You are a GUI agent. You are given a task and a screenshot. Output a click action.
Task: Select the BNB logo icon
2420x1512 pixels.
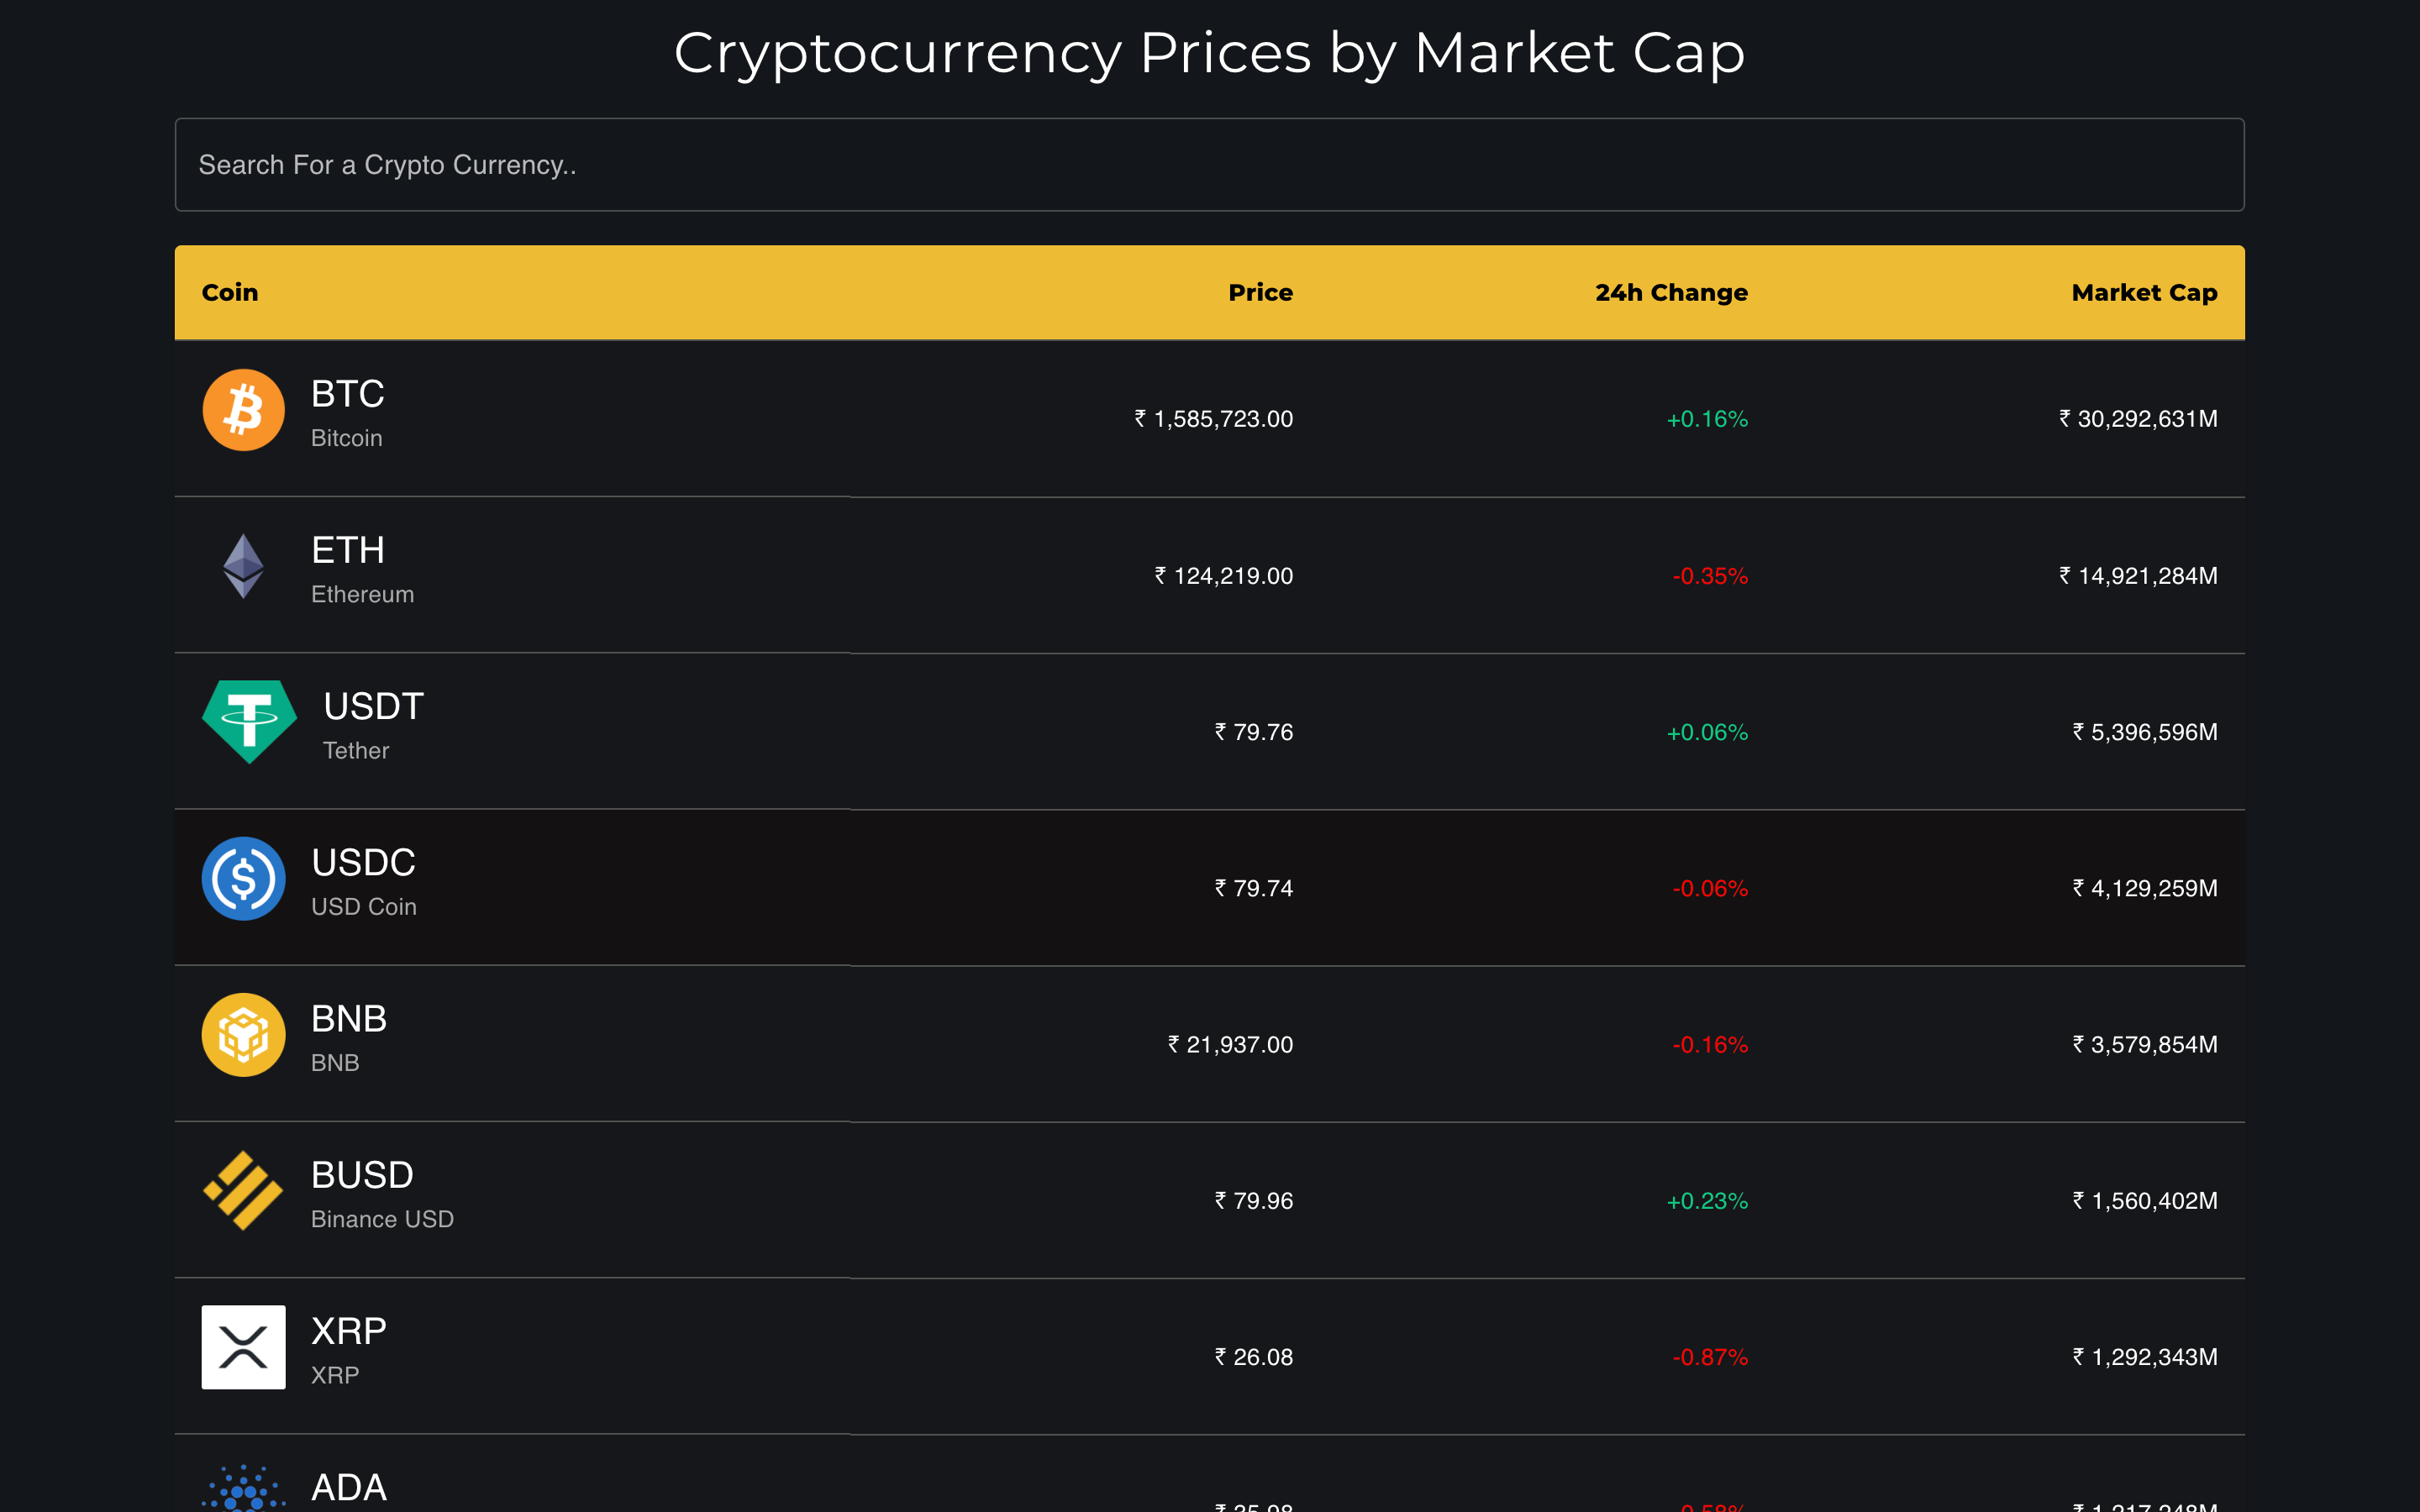[x=243, y=1035]
